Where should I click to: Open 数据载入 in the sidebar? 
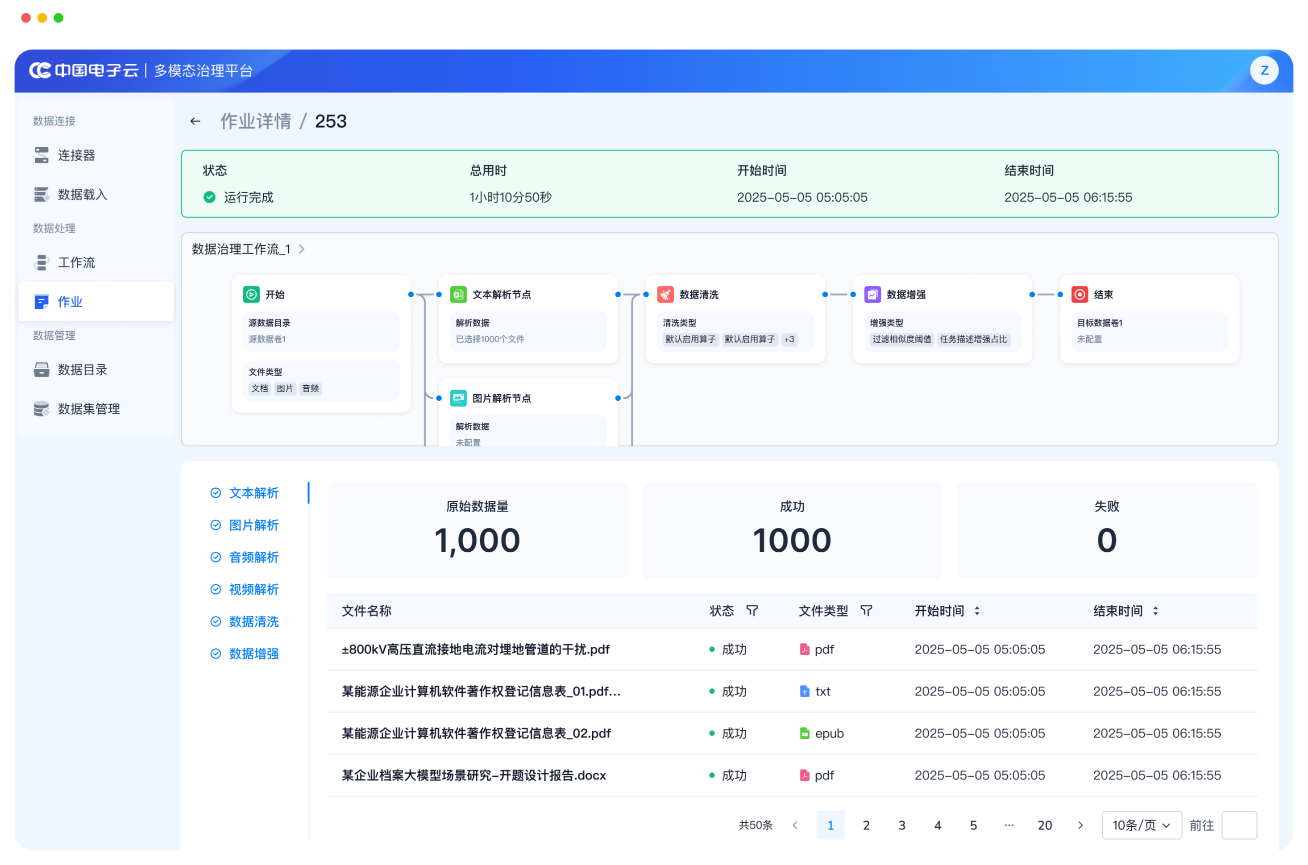point(82,195)
